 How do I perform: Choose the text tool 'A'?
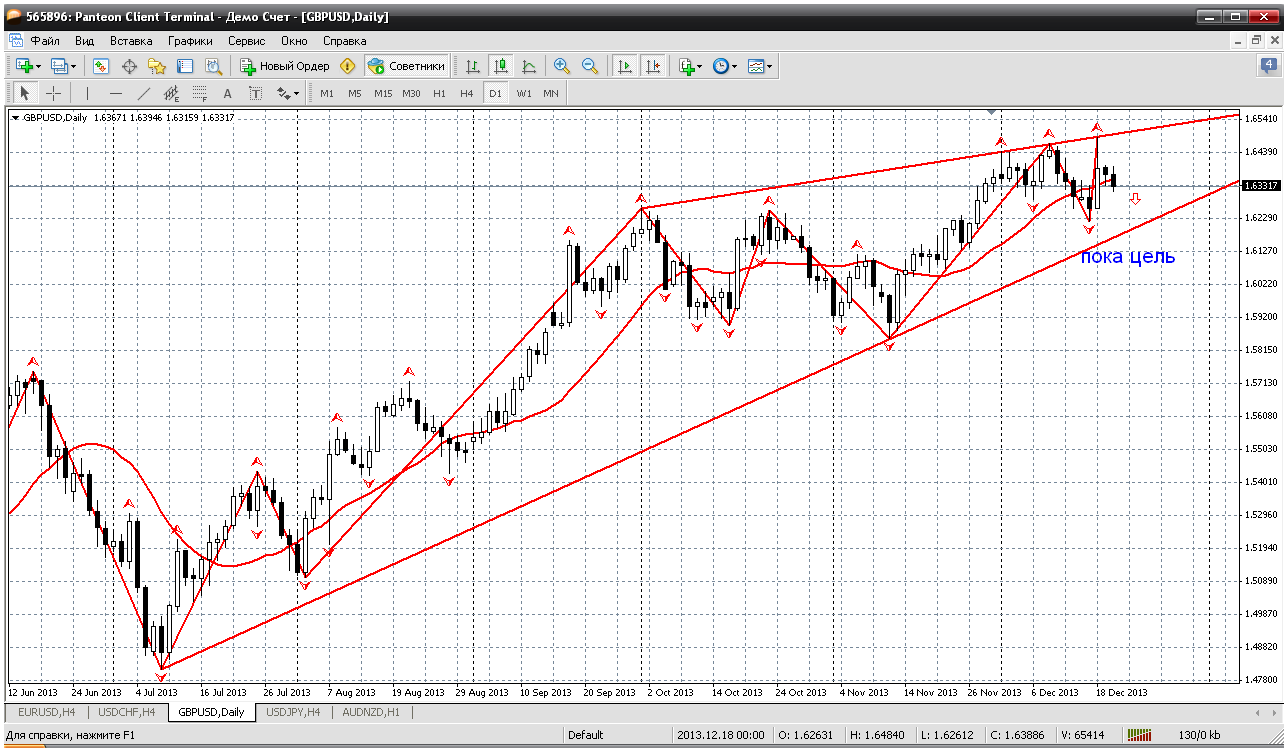[x=227, y=93]
